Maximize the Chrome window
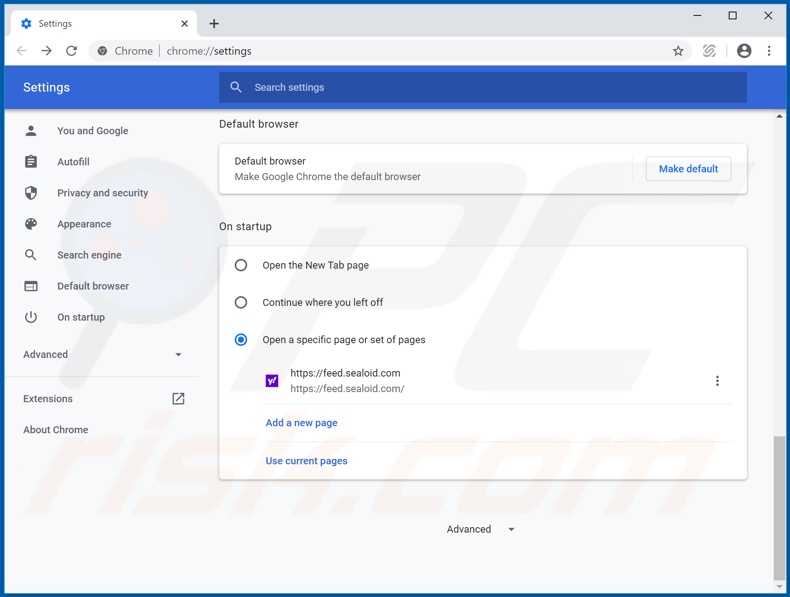 pos(733,16)
